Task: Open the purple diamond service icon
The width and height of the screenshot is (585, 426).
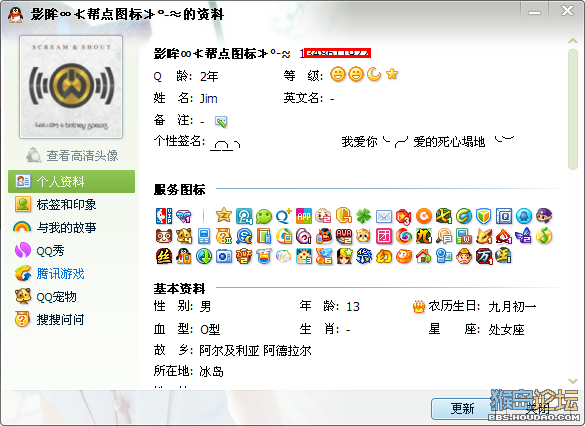Action: pyautogui.click(x=184, y=216)
